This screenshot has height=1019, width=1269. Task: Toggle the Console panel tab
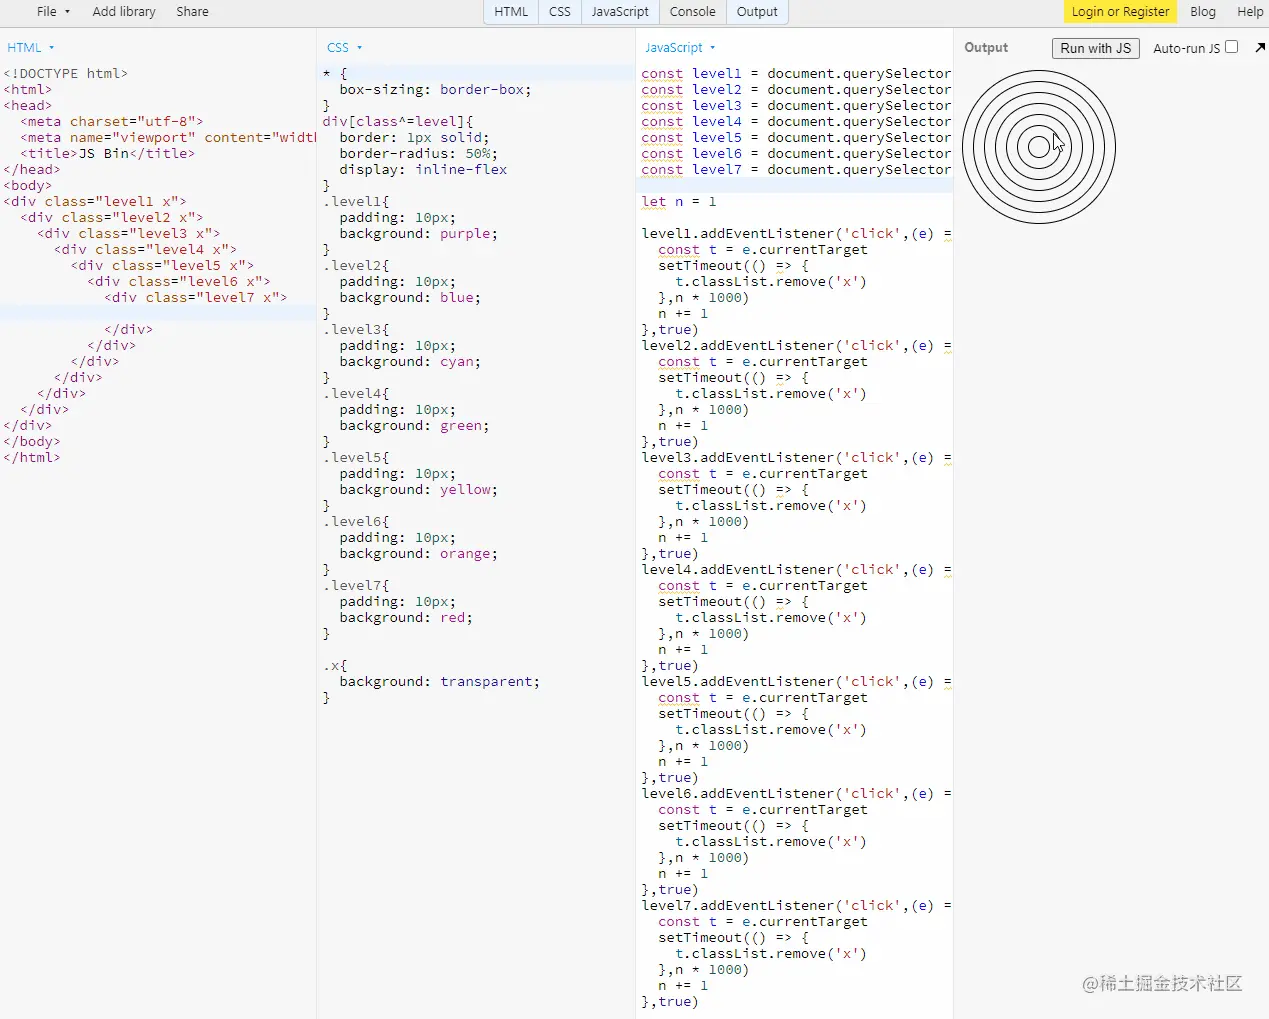(x=693, y=12)
